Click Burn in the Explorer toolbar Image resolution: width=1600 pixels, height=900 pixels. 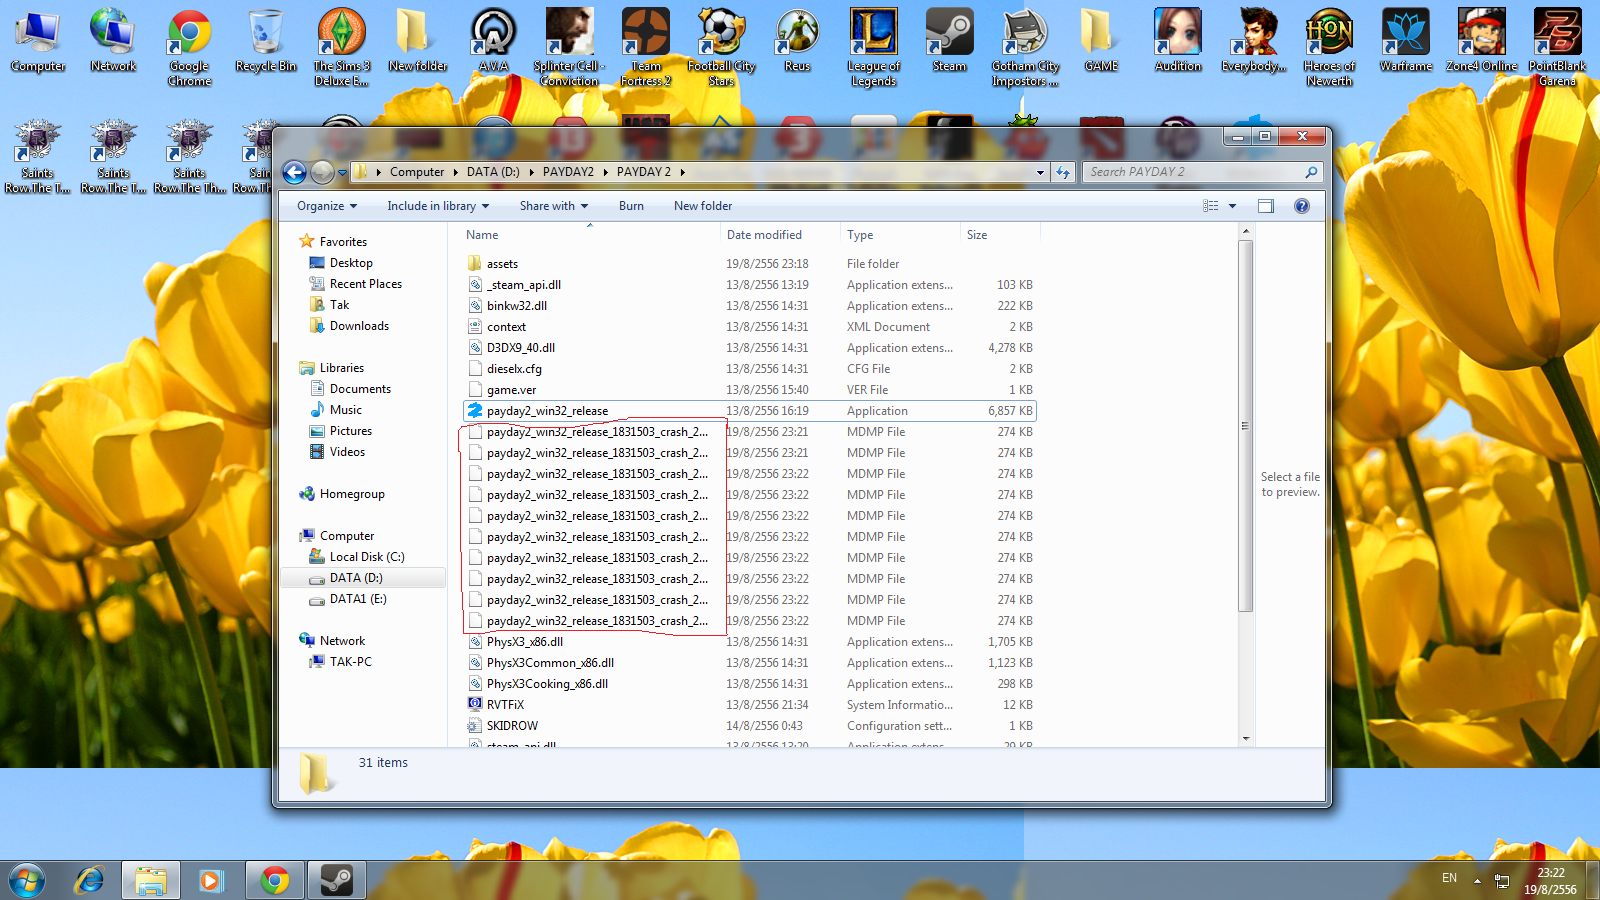(x=631, y=206)
